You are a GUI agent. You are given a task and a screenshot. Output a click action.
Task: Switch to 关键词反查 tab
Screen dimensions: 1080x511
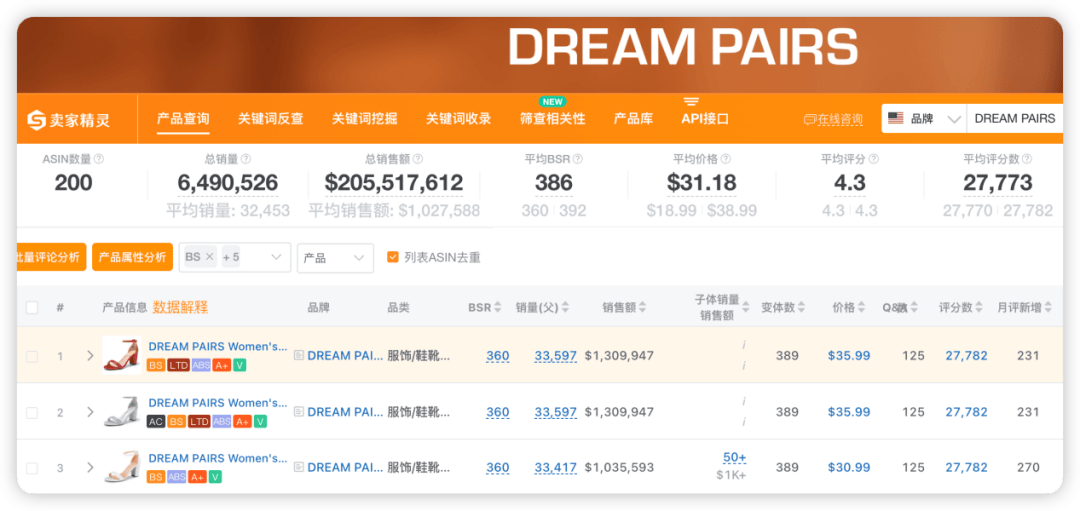click(270, 119)
